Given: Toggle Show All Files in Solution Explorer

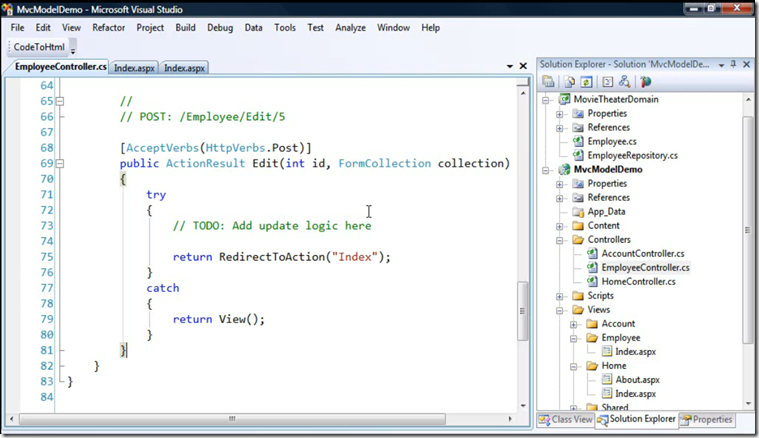Looking at the screenshot, I should 569,82.
